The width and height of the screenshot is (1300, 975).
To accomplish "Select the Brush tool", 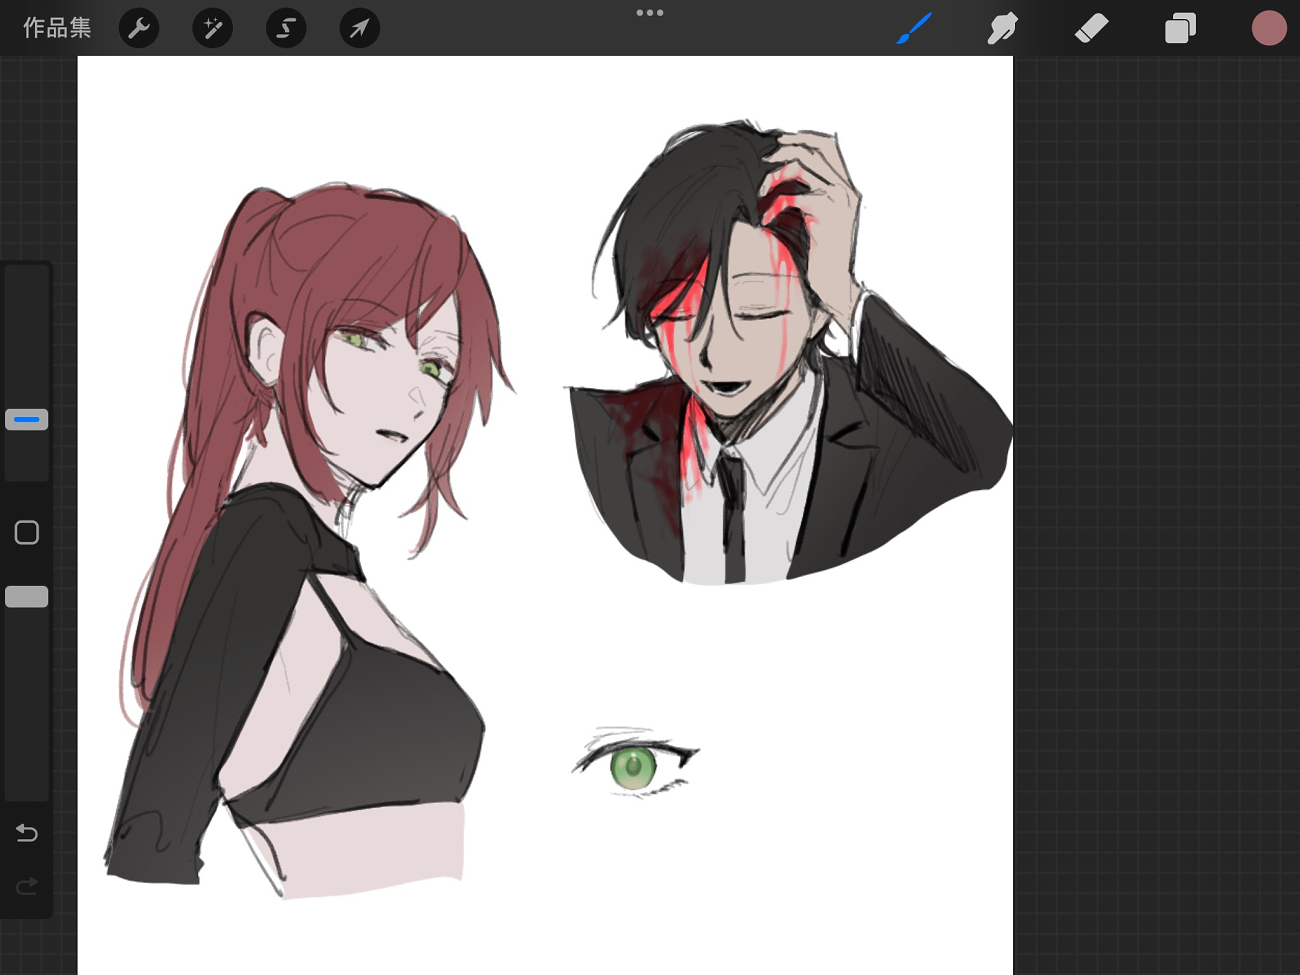I will [x=914, y=28].
